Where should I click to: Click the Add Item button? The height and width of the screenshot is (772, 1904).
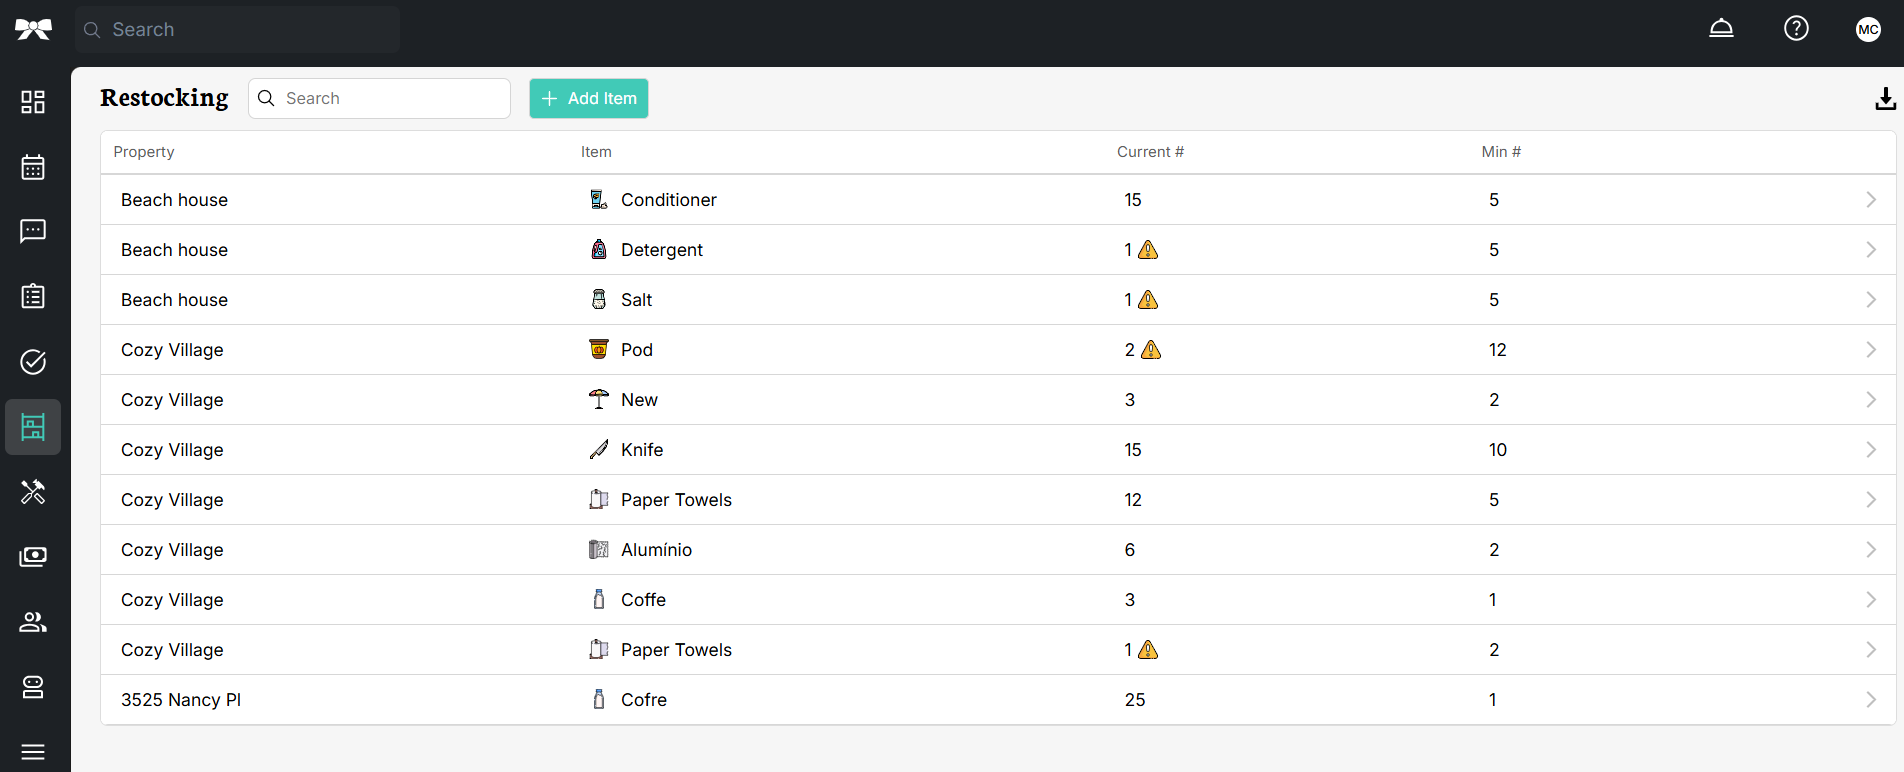(x=589, y=99)
